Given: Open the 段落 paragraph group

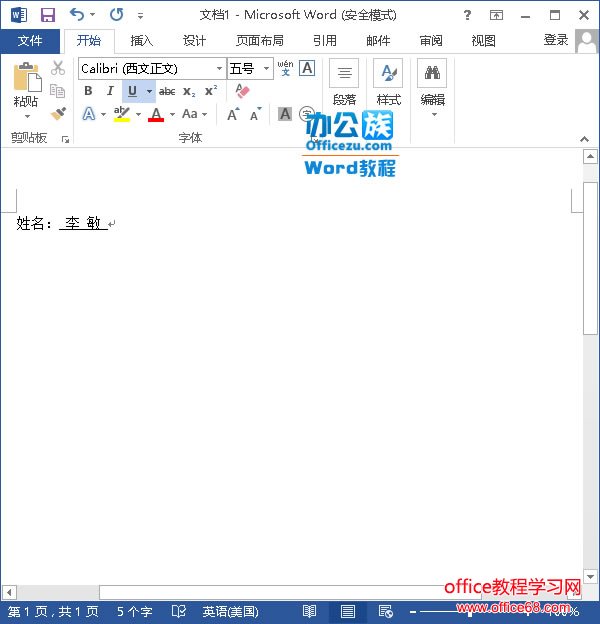Looking at the screenshot, I should (x=344, y=83).
